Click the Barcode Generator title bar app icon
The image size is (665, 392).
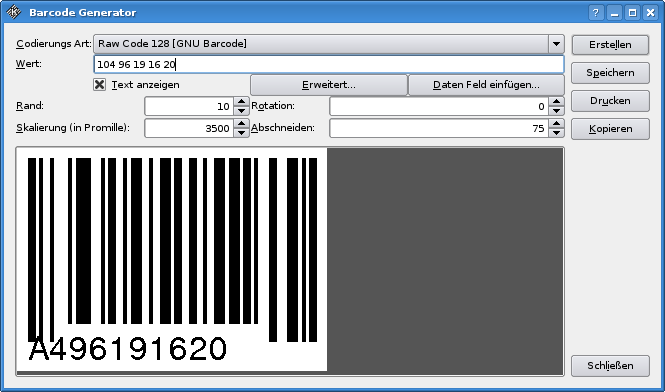click(14, 12)
